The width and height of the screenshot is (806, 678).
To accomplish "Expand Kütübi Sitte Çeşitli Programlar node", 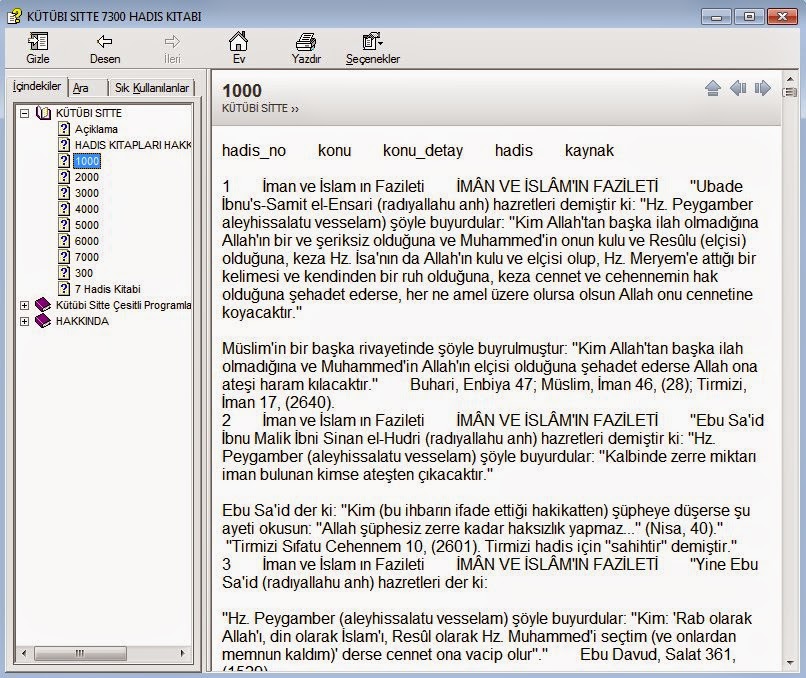I will point(25,305).
